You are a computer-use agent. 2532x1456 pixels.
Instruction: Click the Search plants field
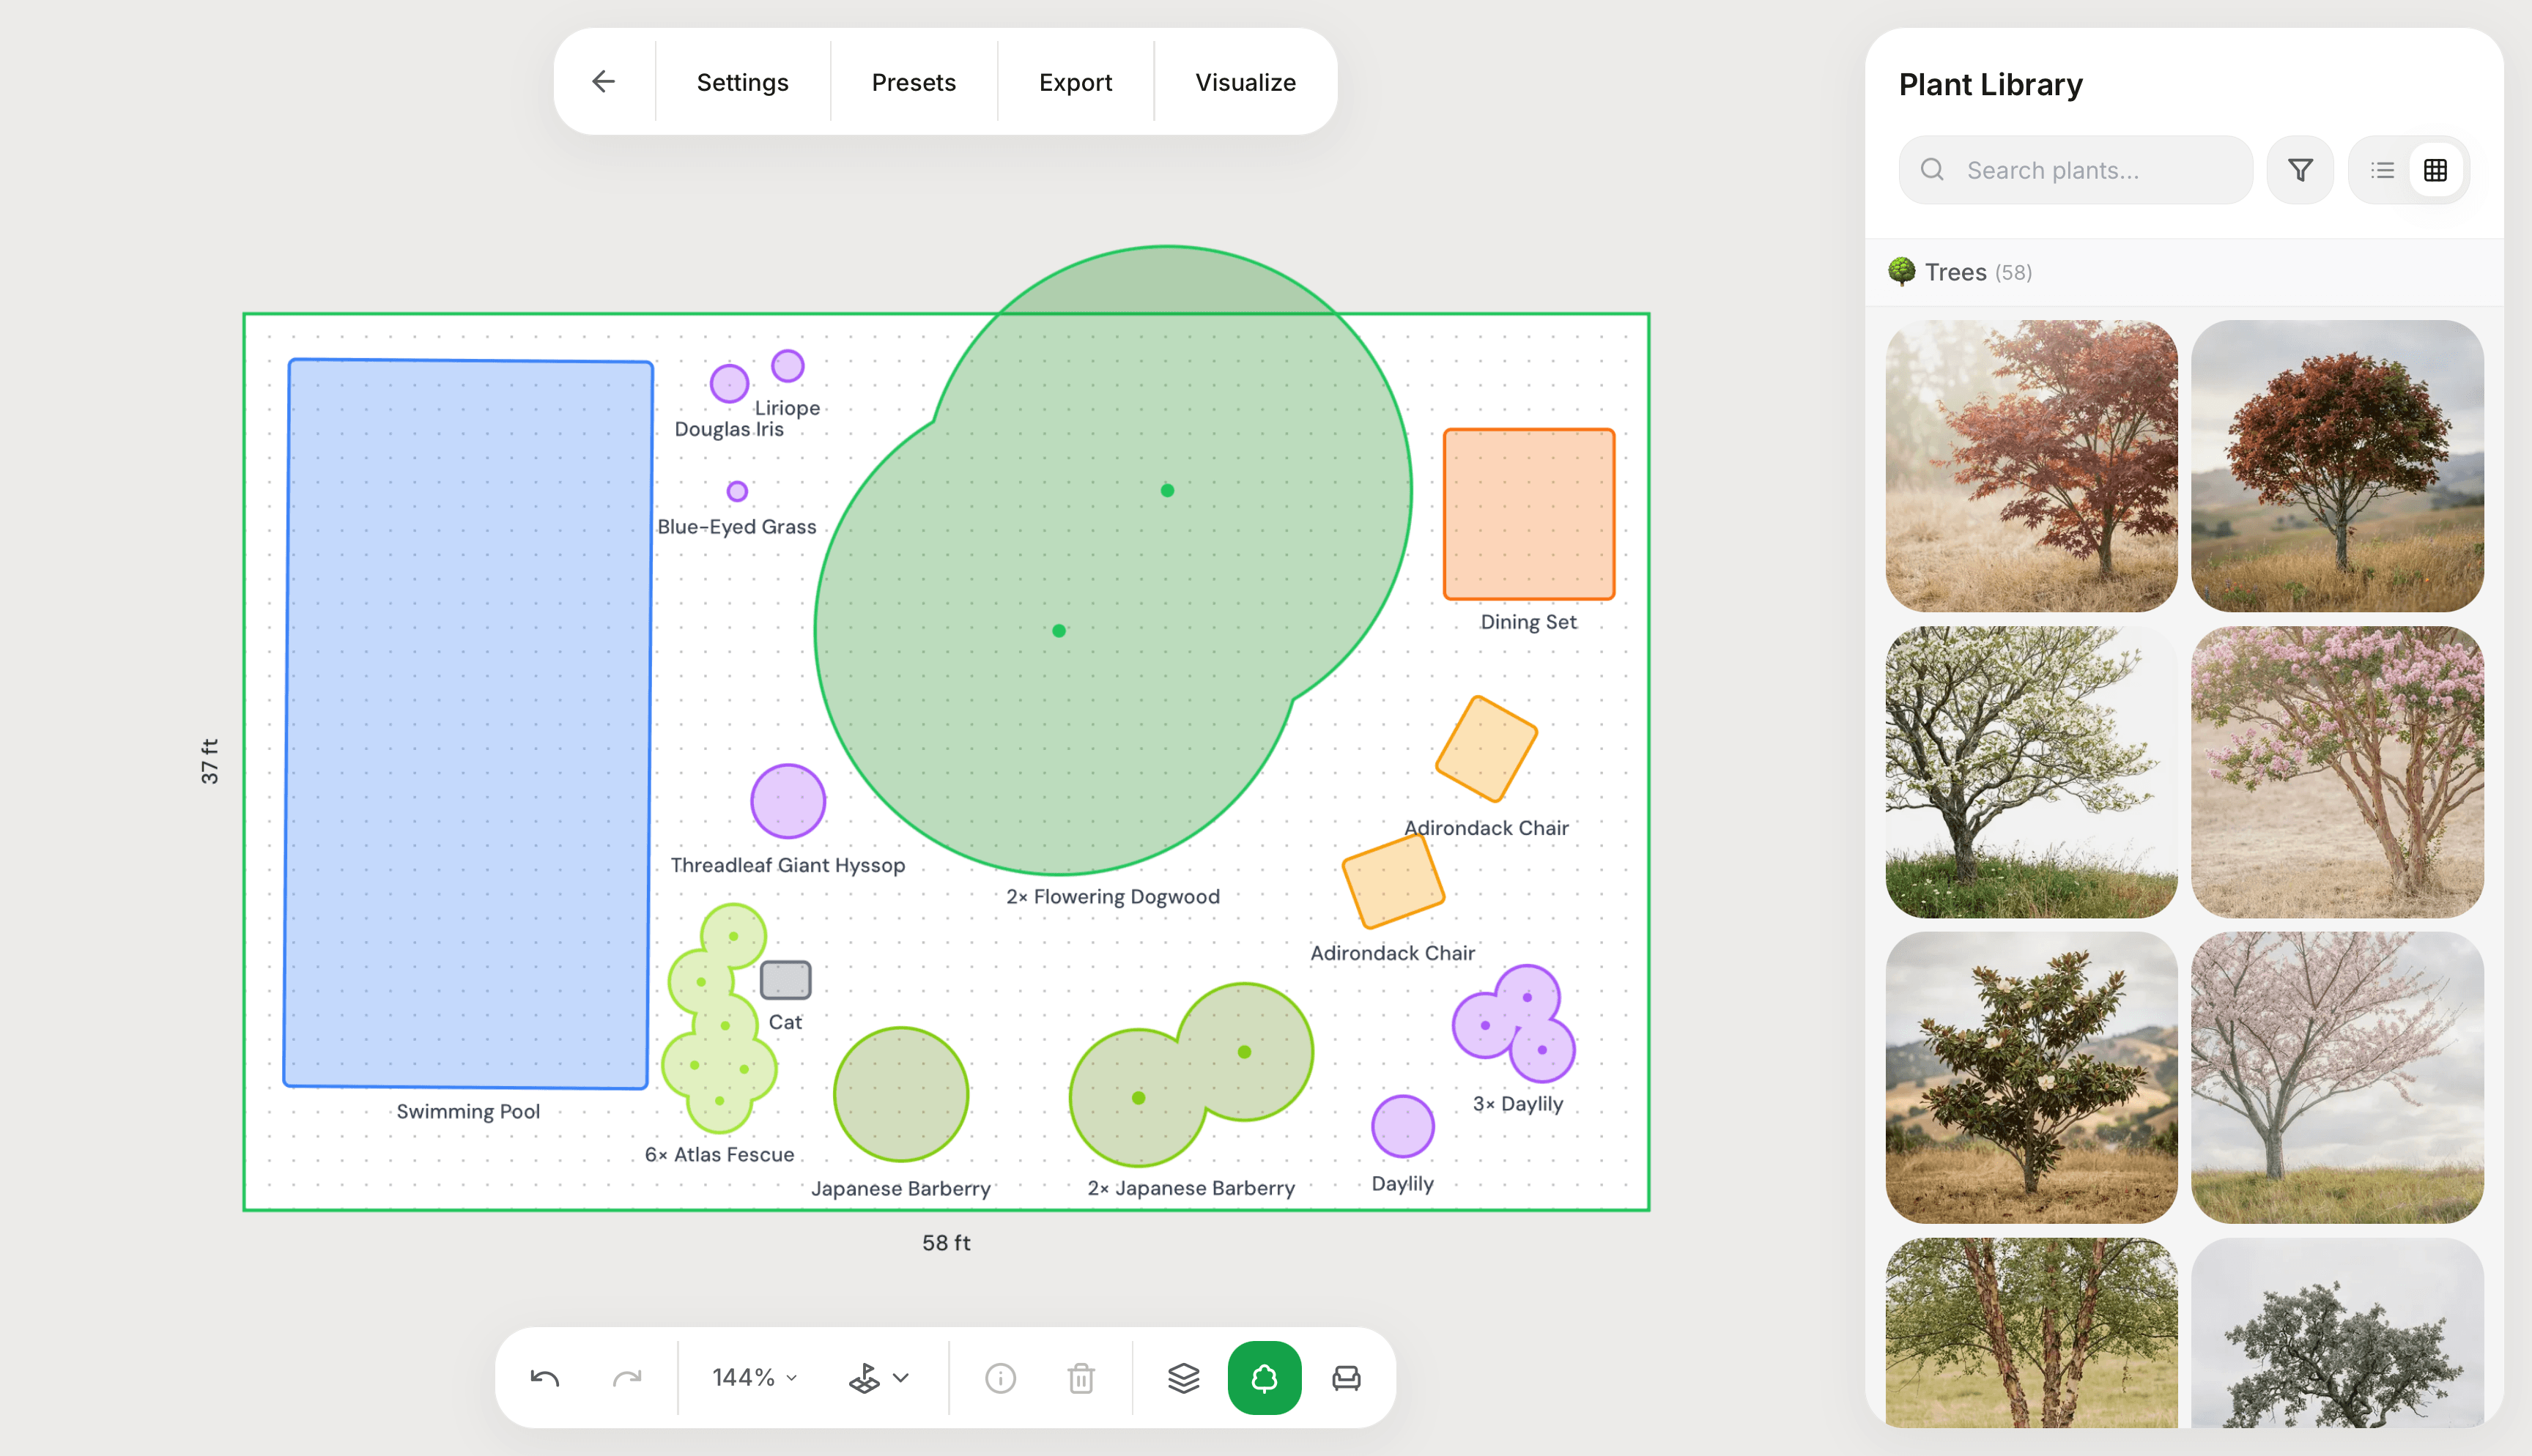2075,170
